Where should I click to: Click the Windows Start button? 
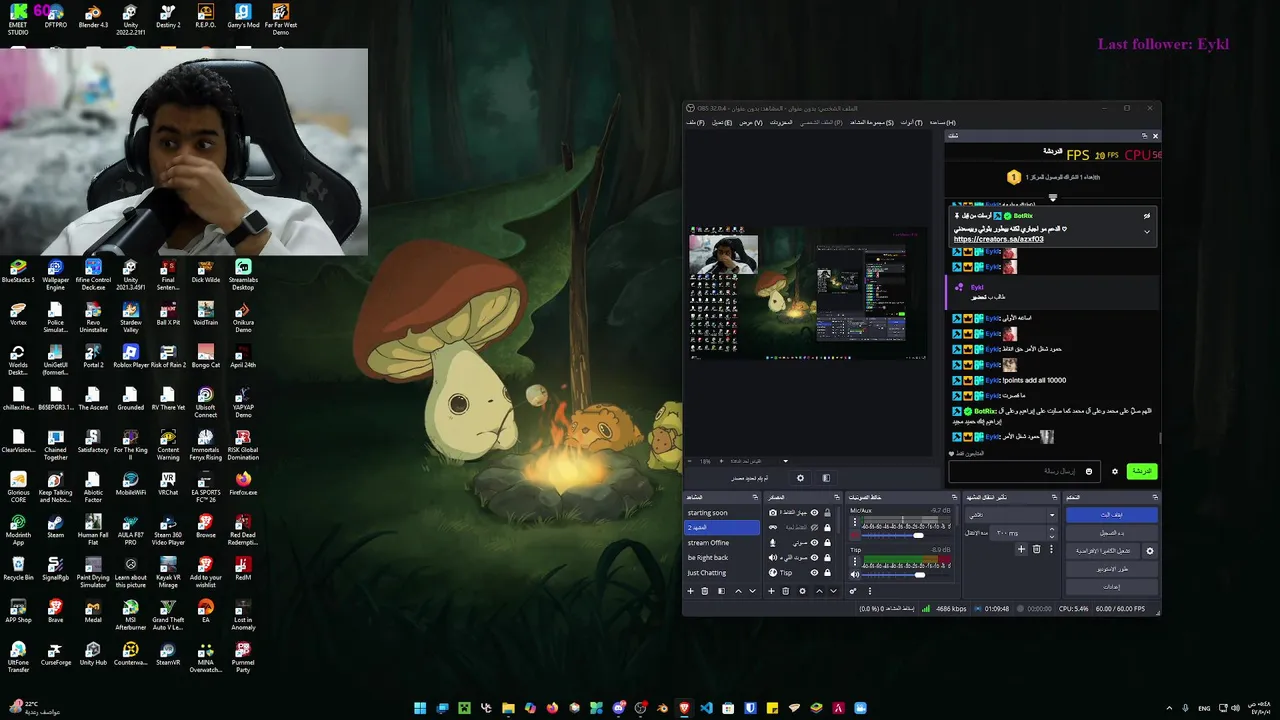(x=420, y=708)
